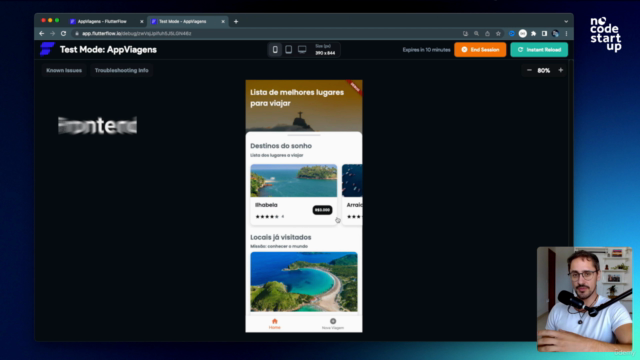The image size is (640, 360).
Task: Zoom in with the plus icon
Action: tap(560, 70)
